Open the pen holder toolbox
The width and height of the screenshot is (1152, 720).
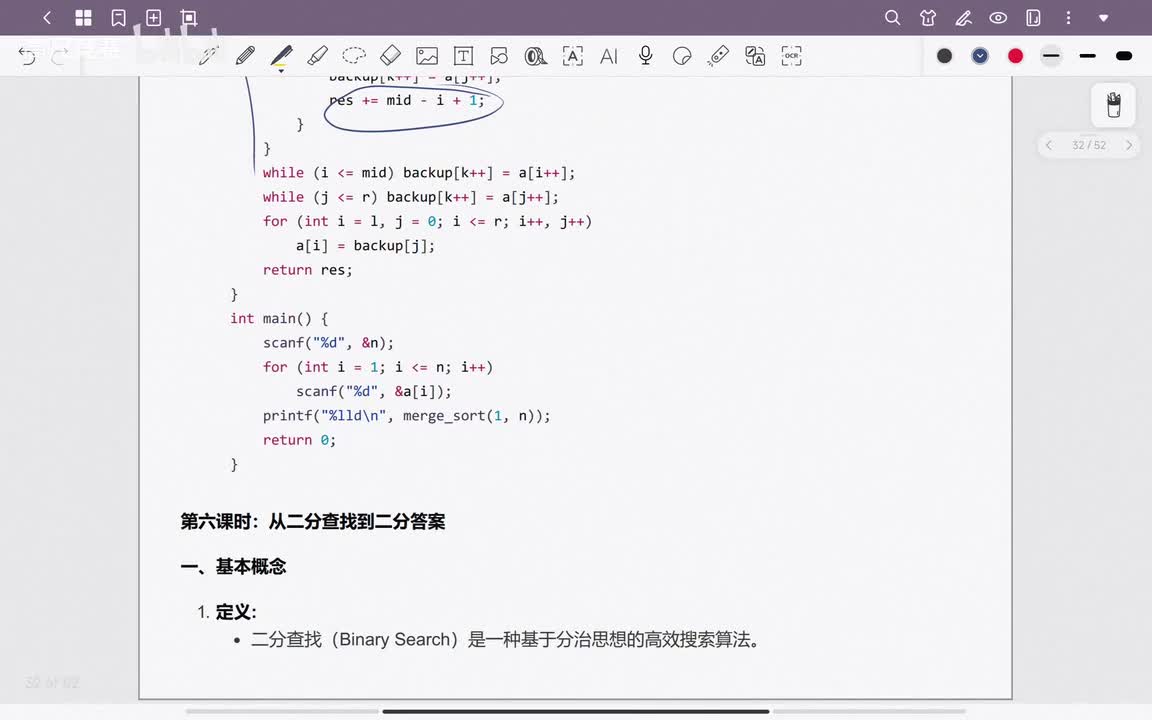point(1113,105)
